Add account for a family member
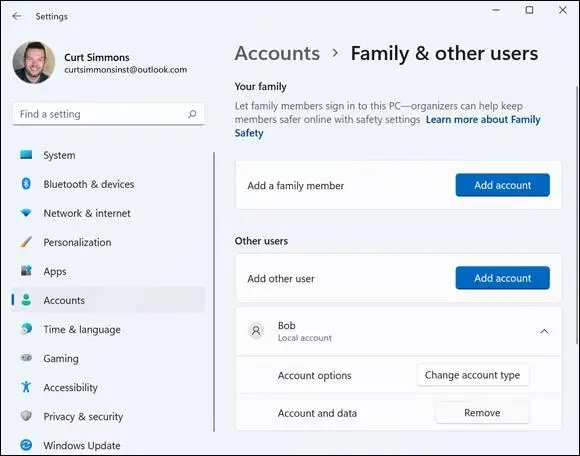580x456 pixels. [x=502, y=185]
